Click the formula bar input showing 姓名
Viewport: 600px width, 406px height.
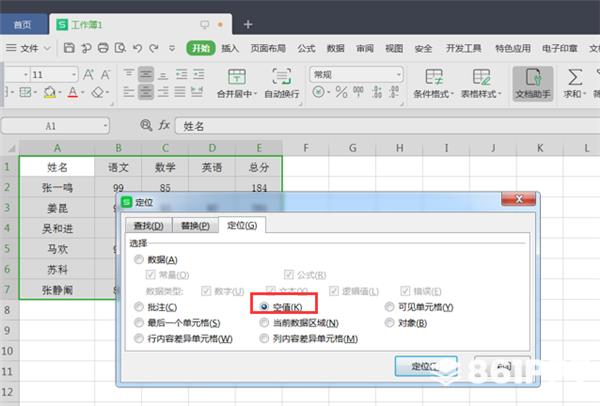(386, 126)
